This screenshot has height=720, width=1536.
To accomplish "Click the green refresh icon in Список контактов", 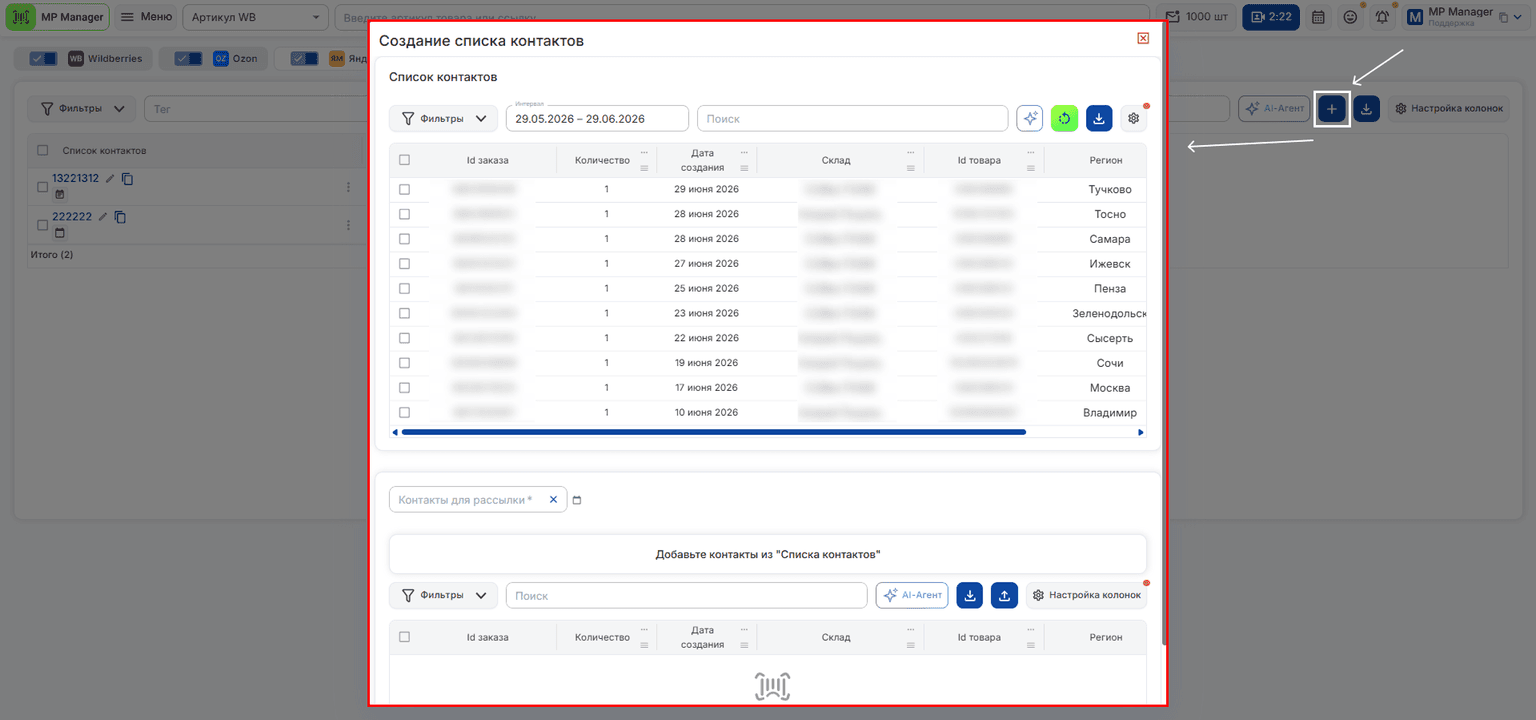I will [1064, 118].
